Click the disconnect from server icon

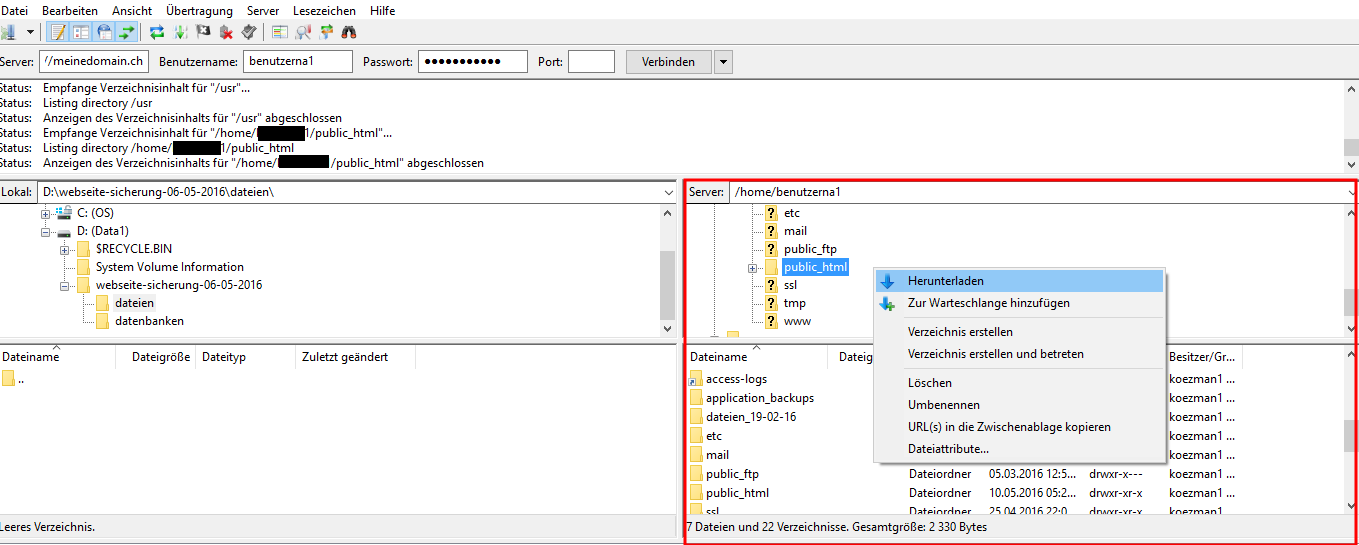(226, 32)
